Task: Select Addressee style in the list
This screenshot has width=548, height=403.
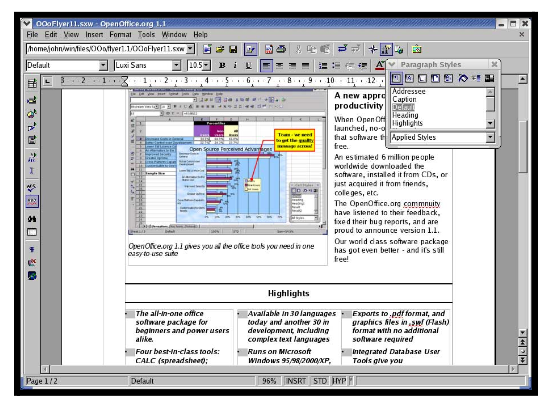Action: (x=409, y=91)
